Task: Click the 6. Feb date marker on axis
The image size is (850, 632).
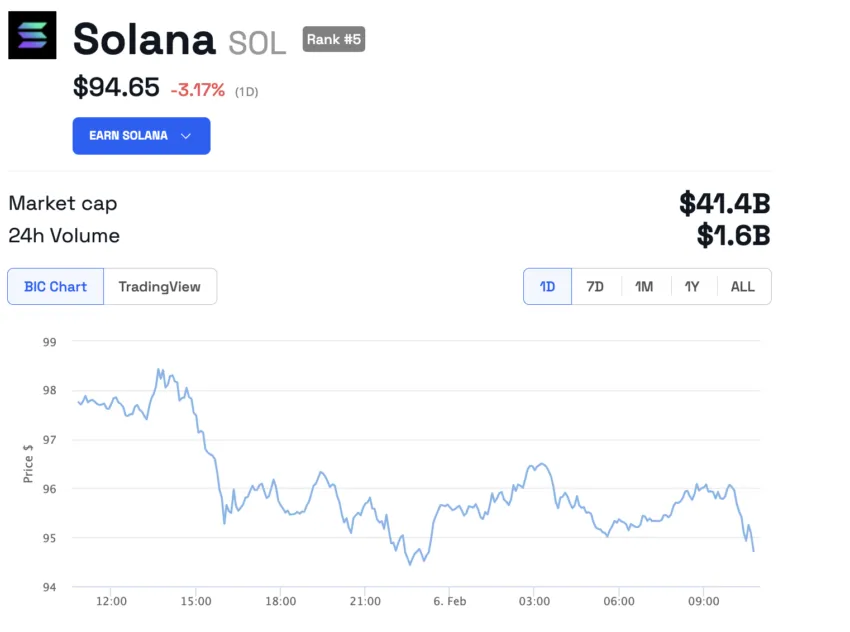Action: [450, 601]
